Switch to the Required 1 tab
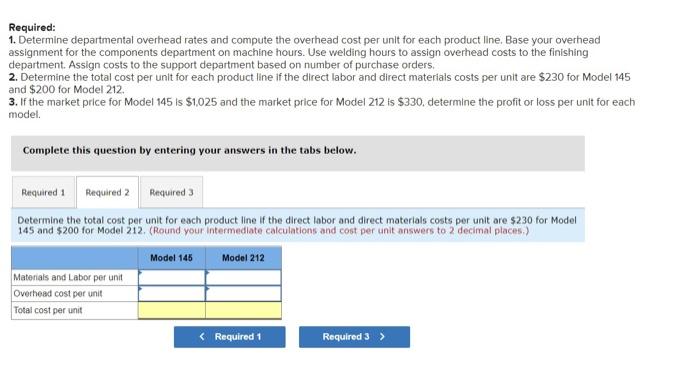Image resolution: width=700 pixels, height=376 pixels. (43, 192)
